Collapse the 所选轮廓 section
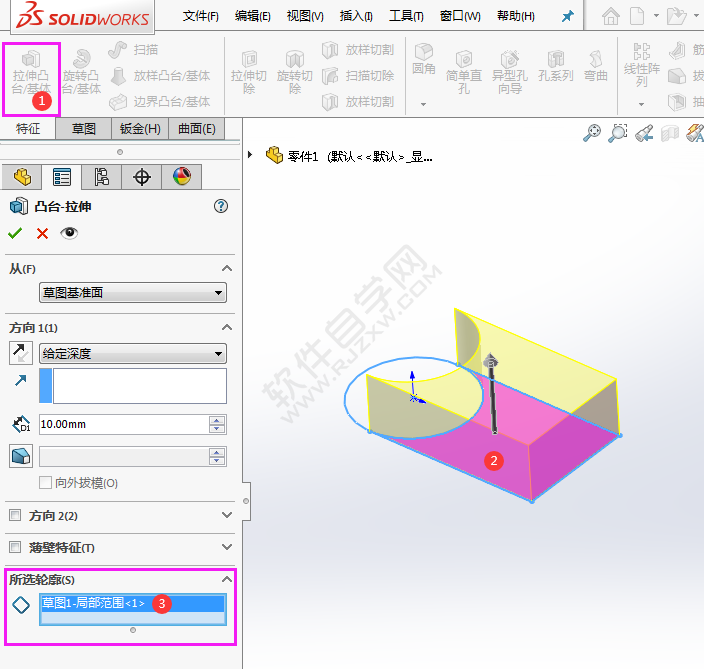The width and height of the screenshot is (704, 669). (x=227, y=579)
